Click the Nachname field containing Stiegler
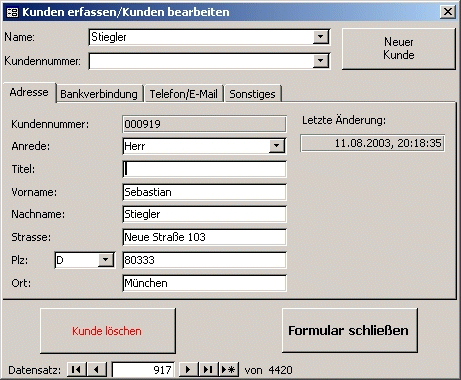The image size is (461, 380). click(x=204, y=214)
